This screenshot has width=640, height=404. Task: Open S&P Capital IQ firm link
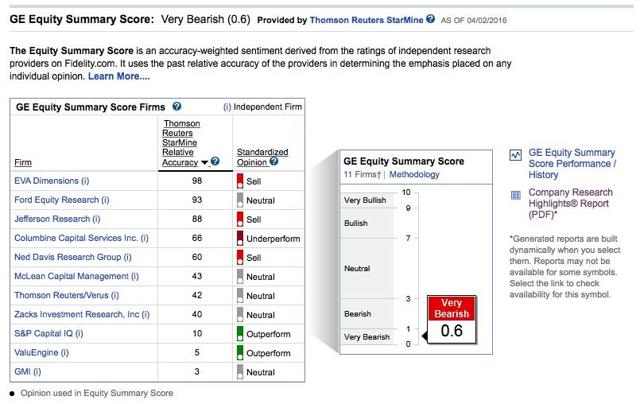49,333
